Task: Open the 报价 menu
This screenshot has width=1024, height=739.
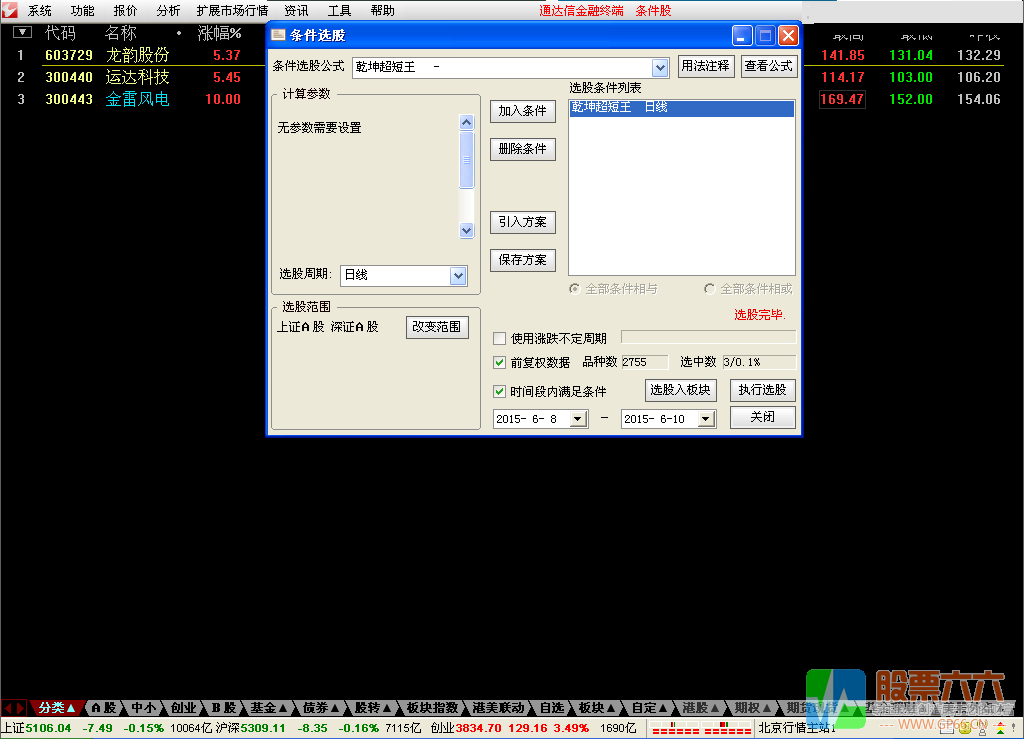Action: (125, 10)
